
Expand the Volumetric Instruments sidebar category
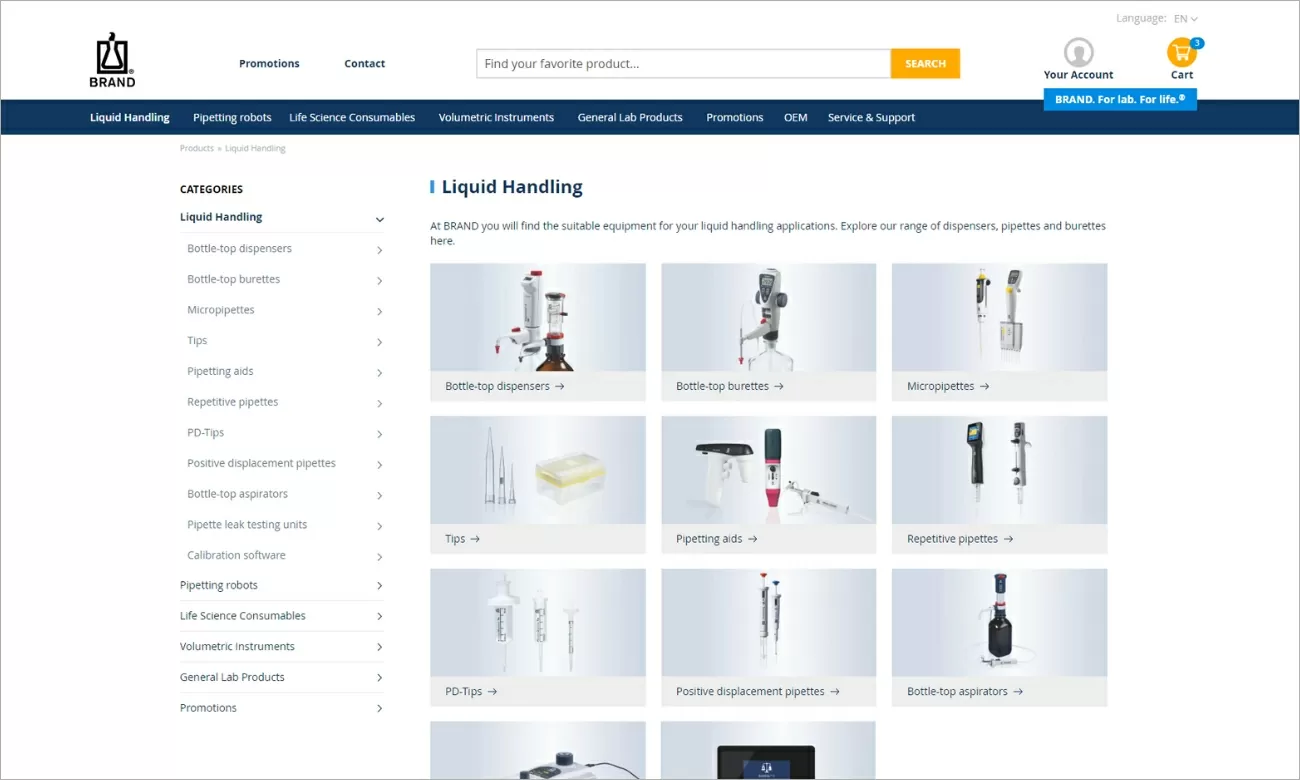point(379,647)
